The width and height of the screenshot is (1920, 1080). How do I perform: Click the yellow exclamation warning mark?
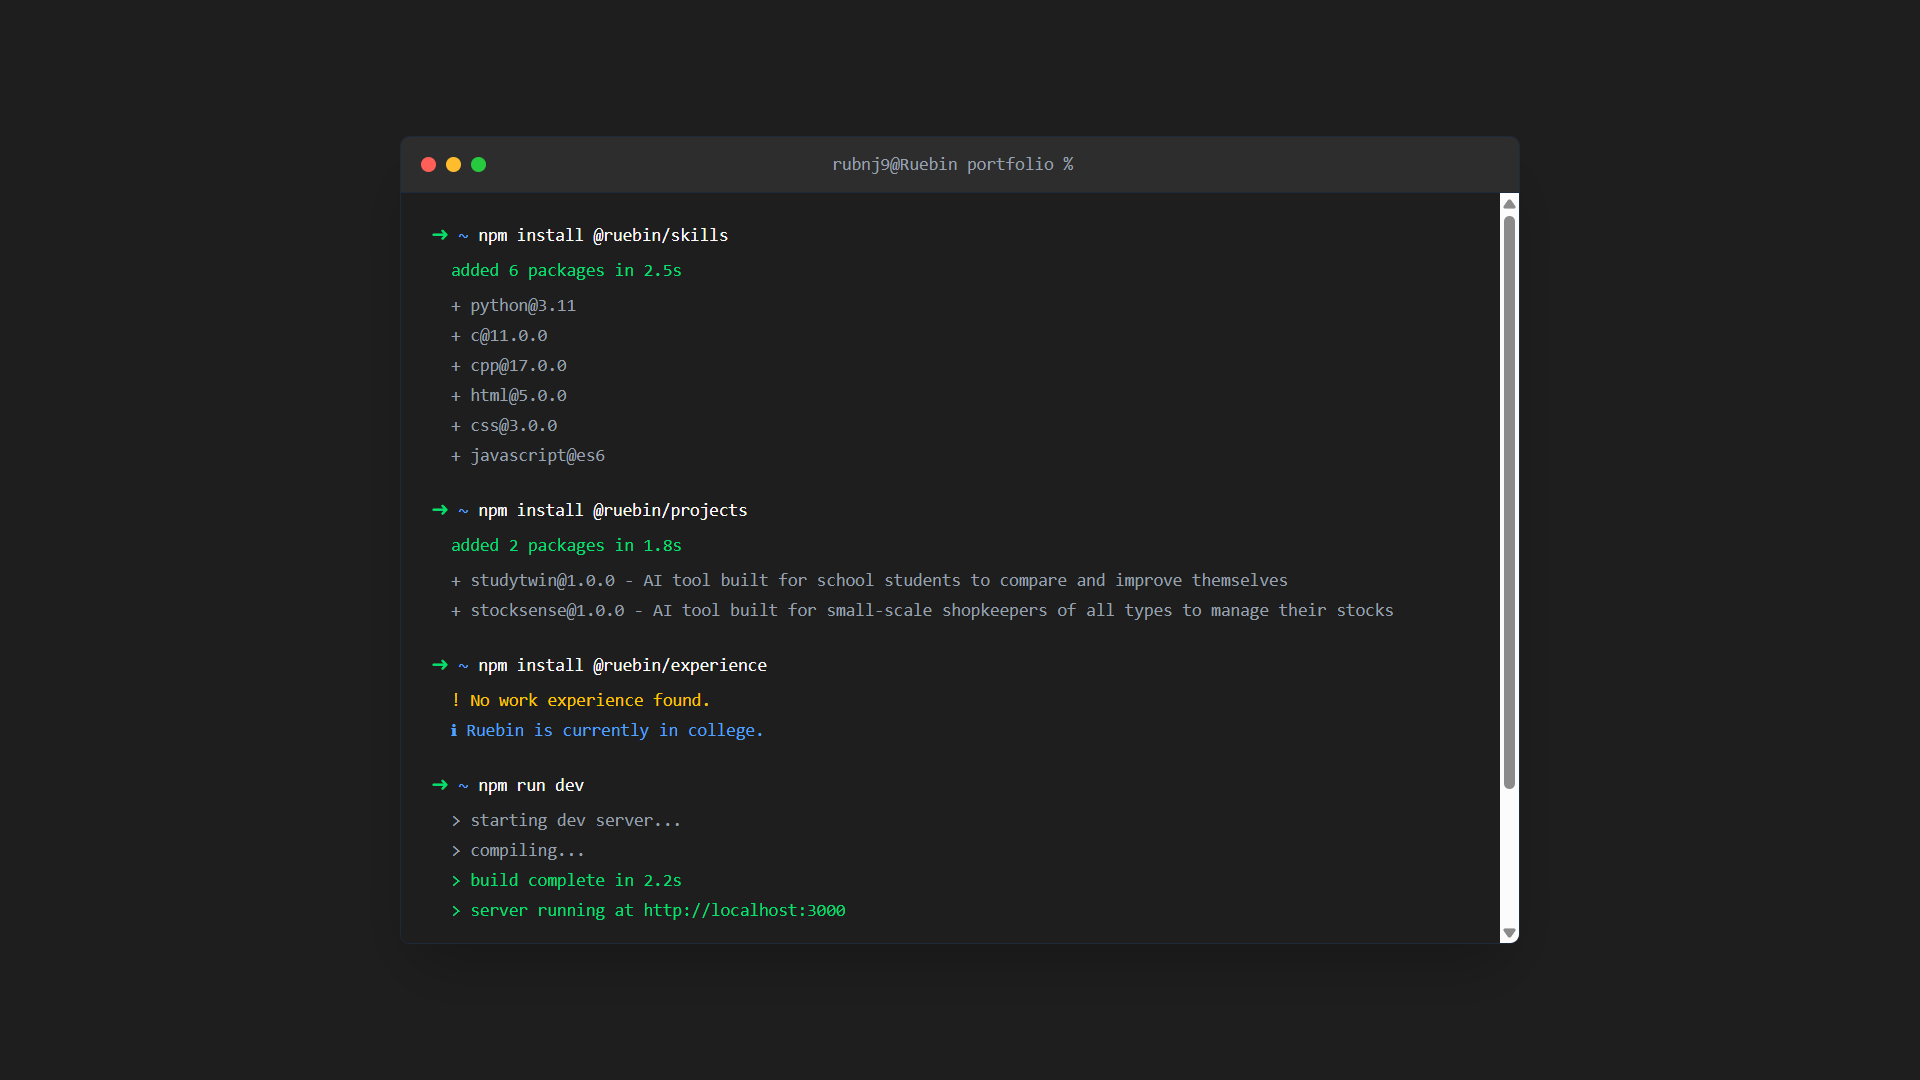point(456,700)
